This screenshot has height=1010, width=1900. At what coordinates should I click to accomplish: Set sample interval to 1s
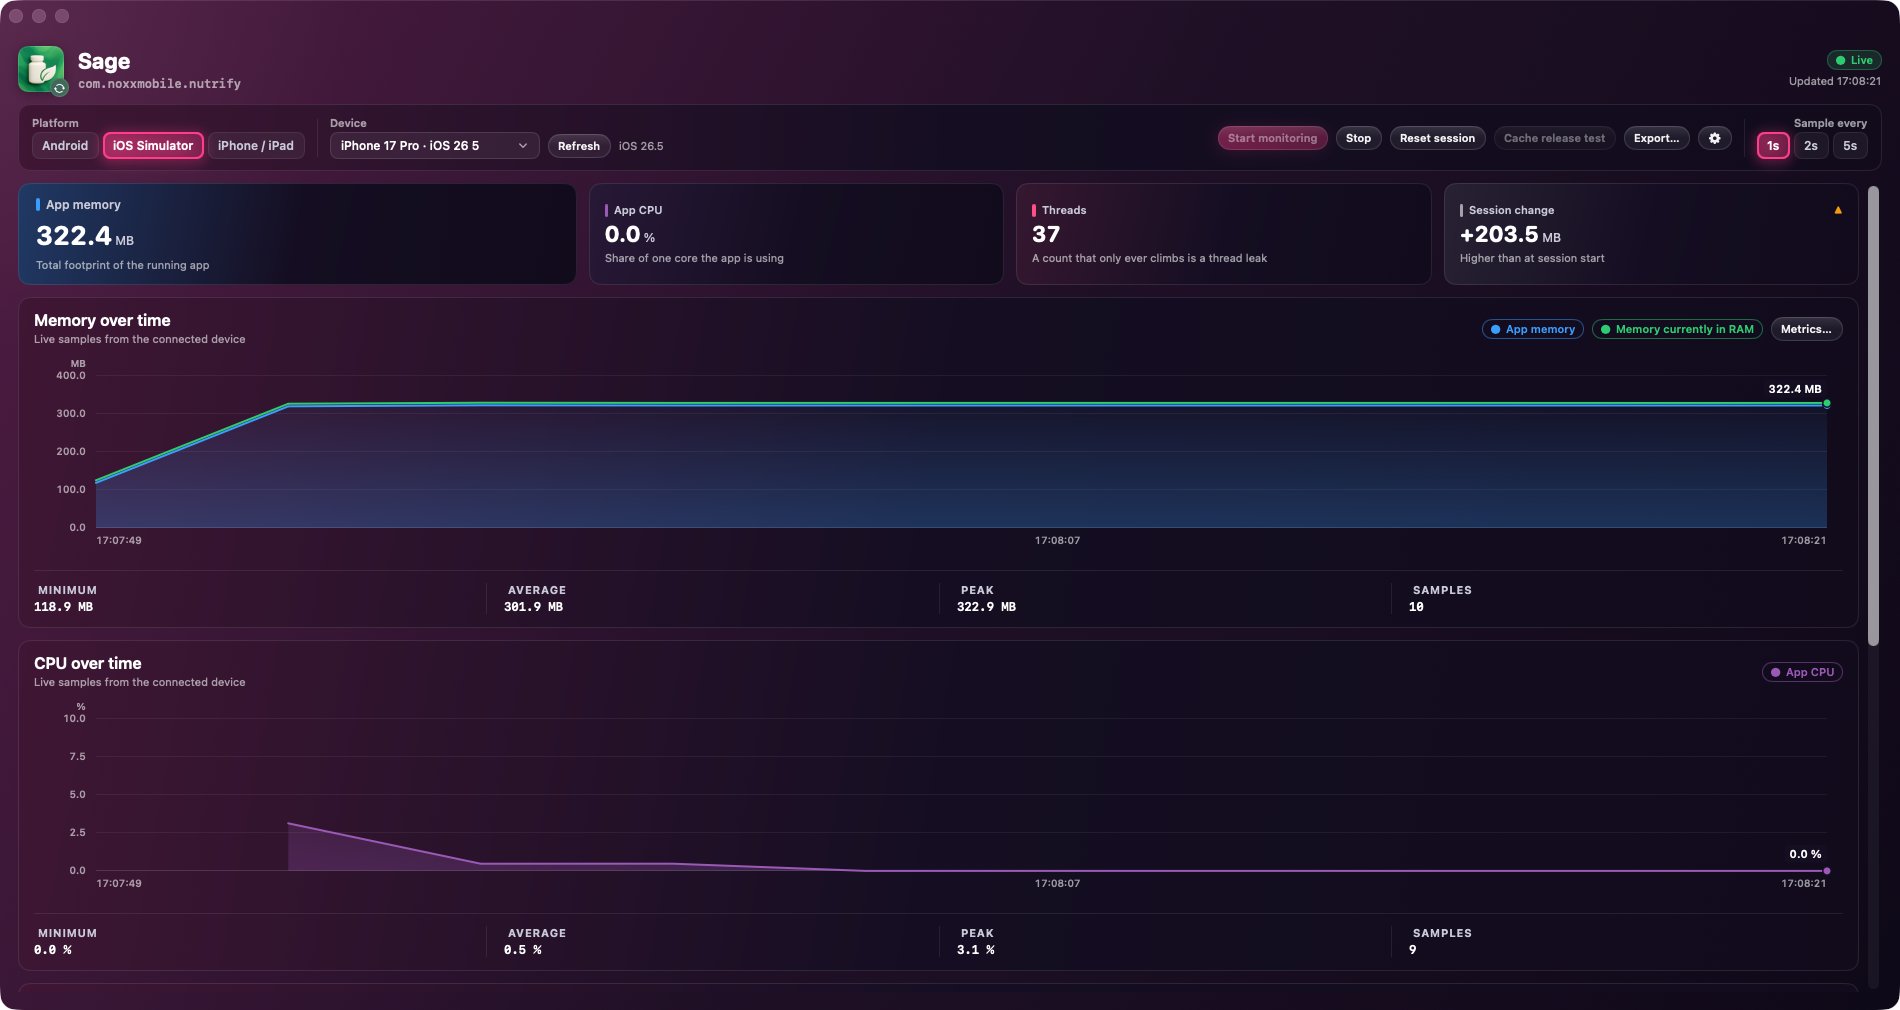(x=1773, y=146)
